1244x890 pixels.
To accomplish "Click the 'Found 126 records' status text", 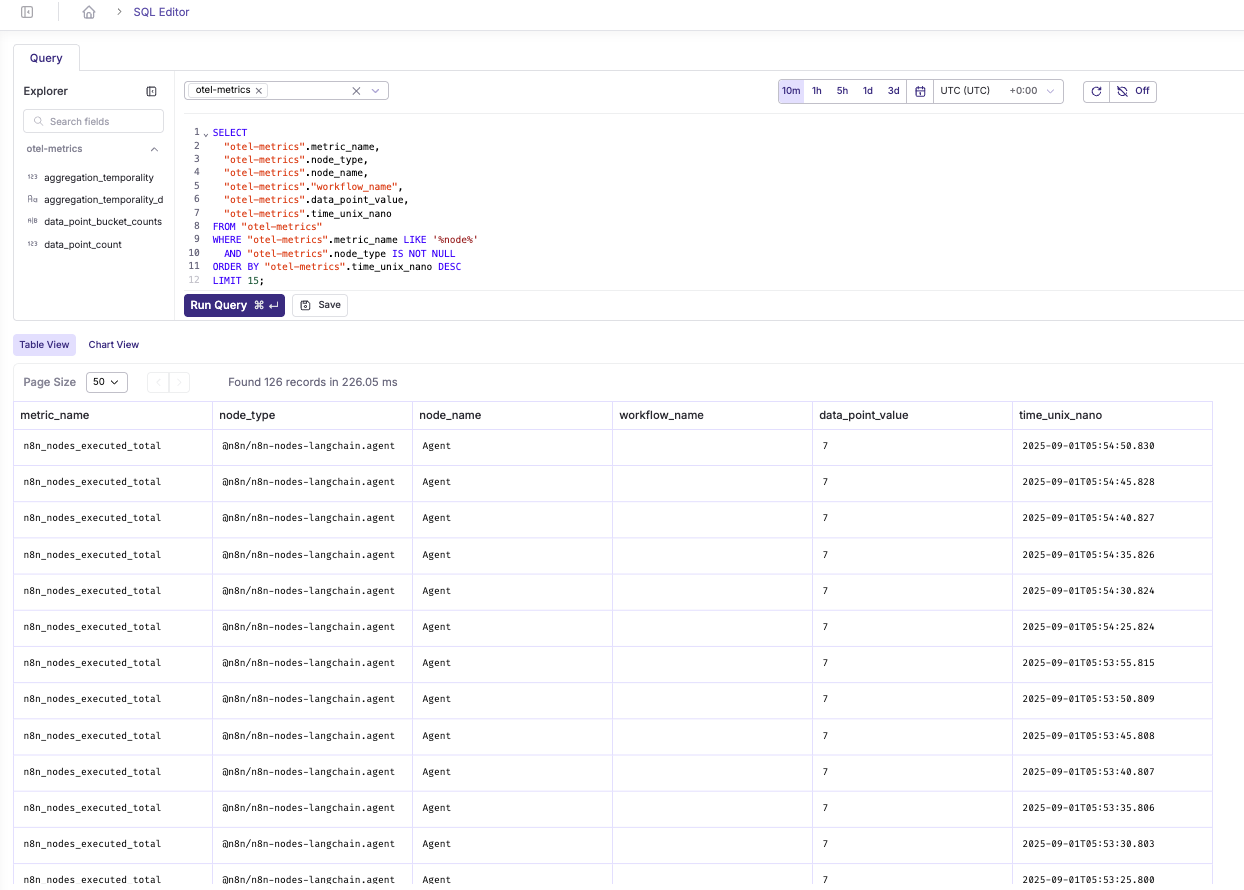I will coord(313,382).
